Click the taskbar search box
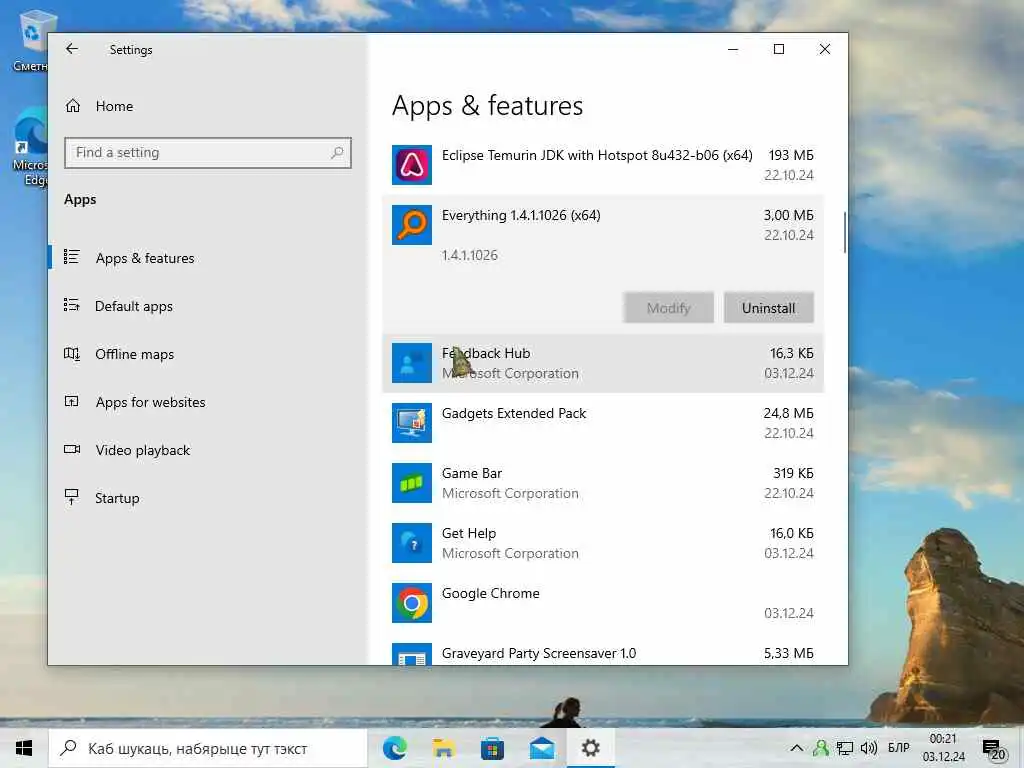 coord(208,748)
